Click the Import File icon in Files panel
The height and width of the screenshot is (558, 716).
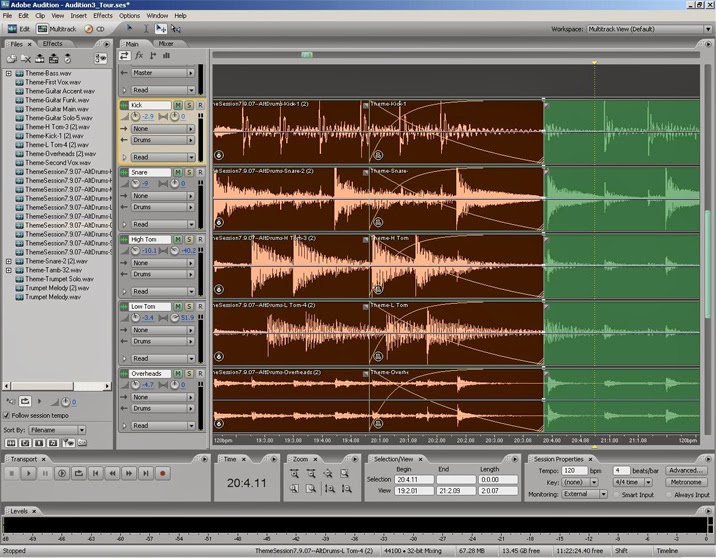pyautogui.click(x=11, y=58)
